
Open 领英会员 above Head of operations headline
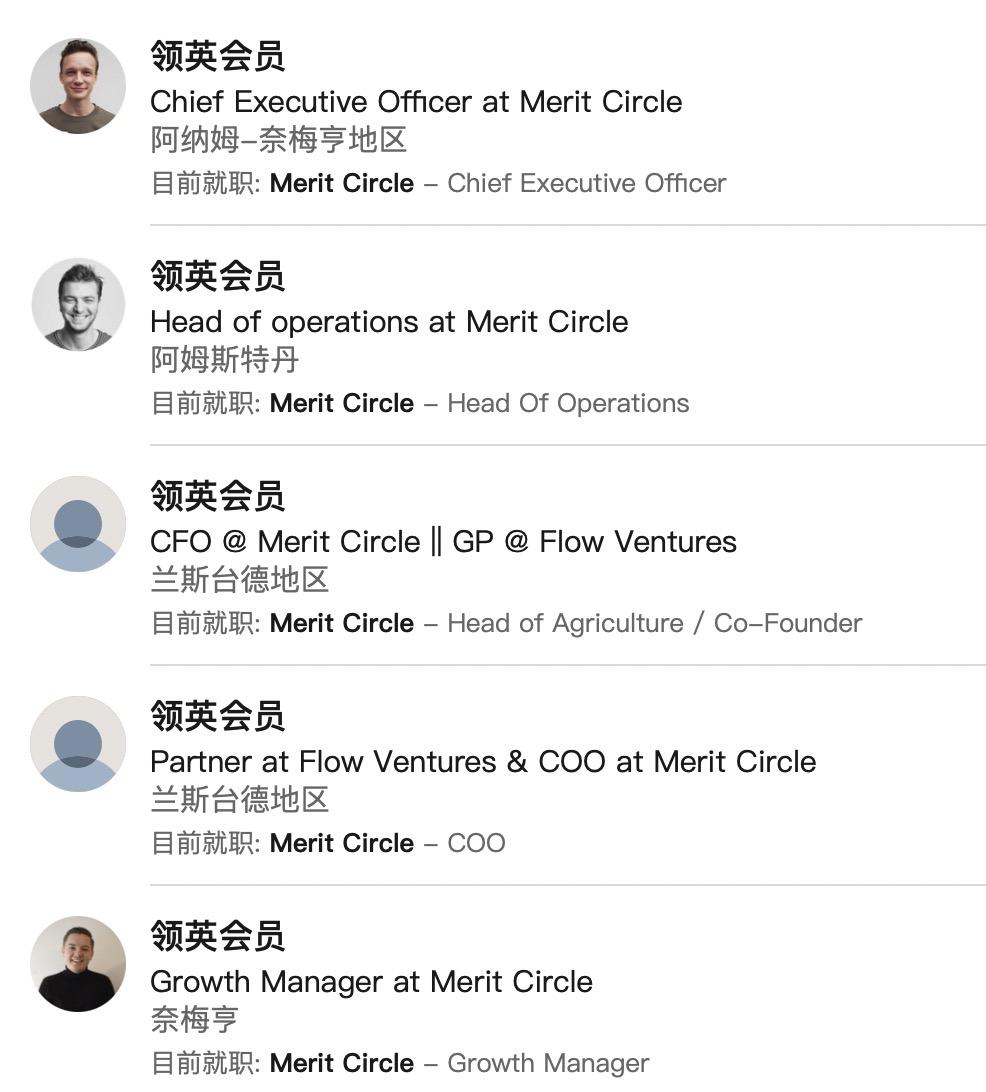point(217,276)
